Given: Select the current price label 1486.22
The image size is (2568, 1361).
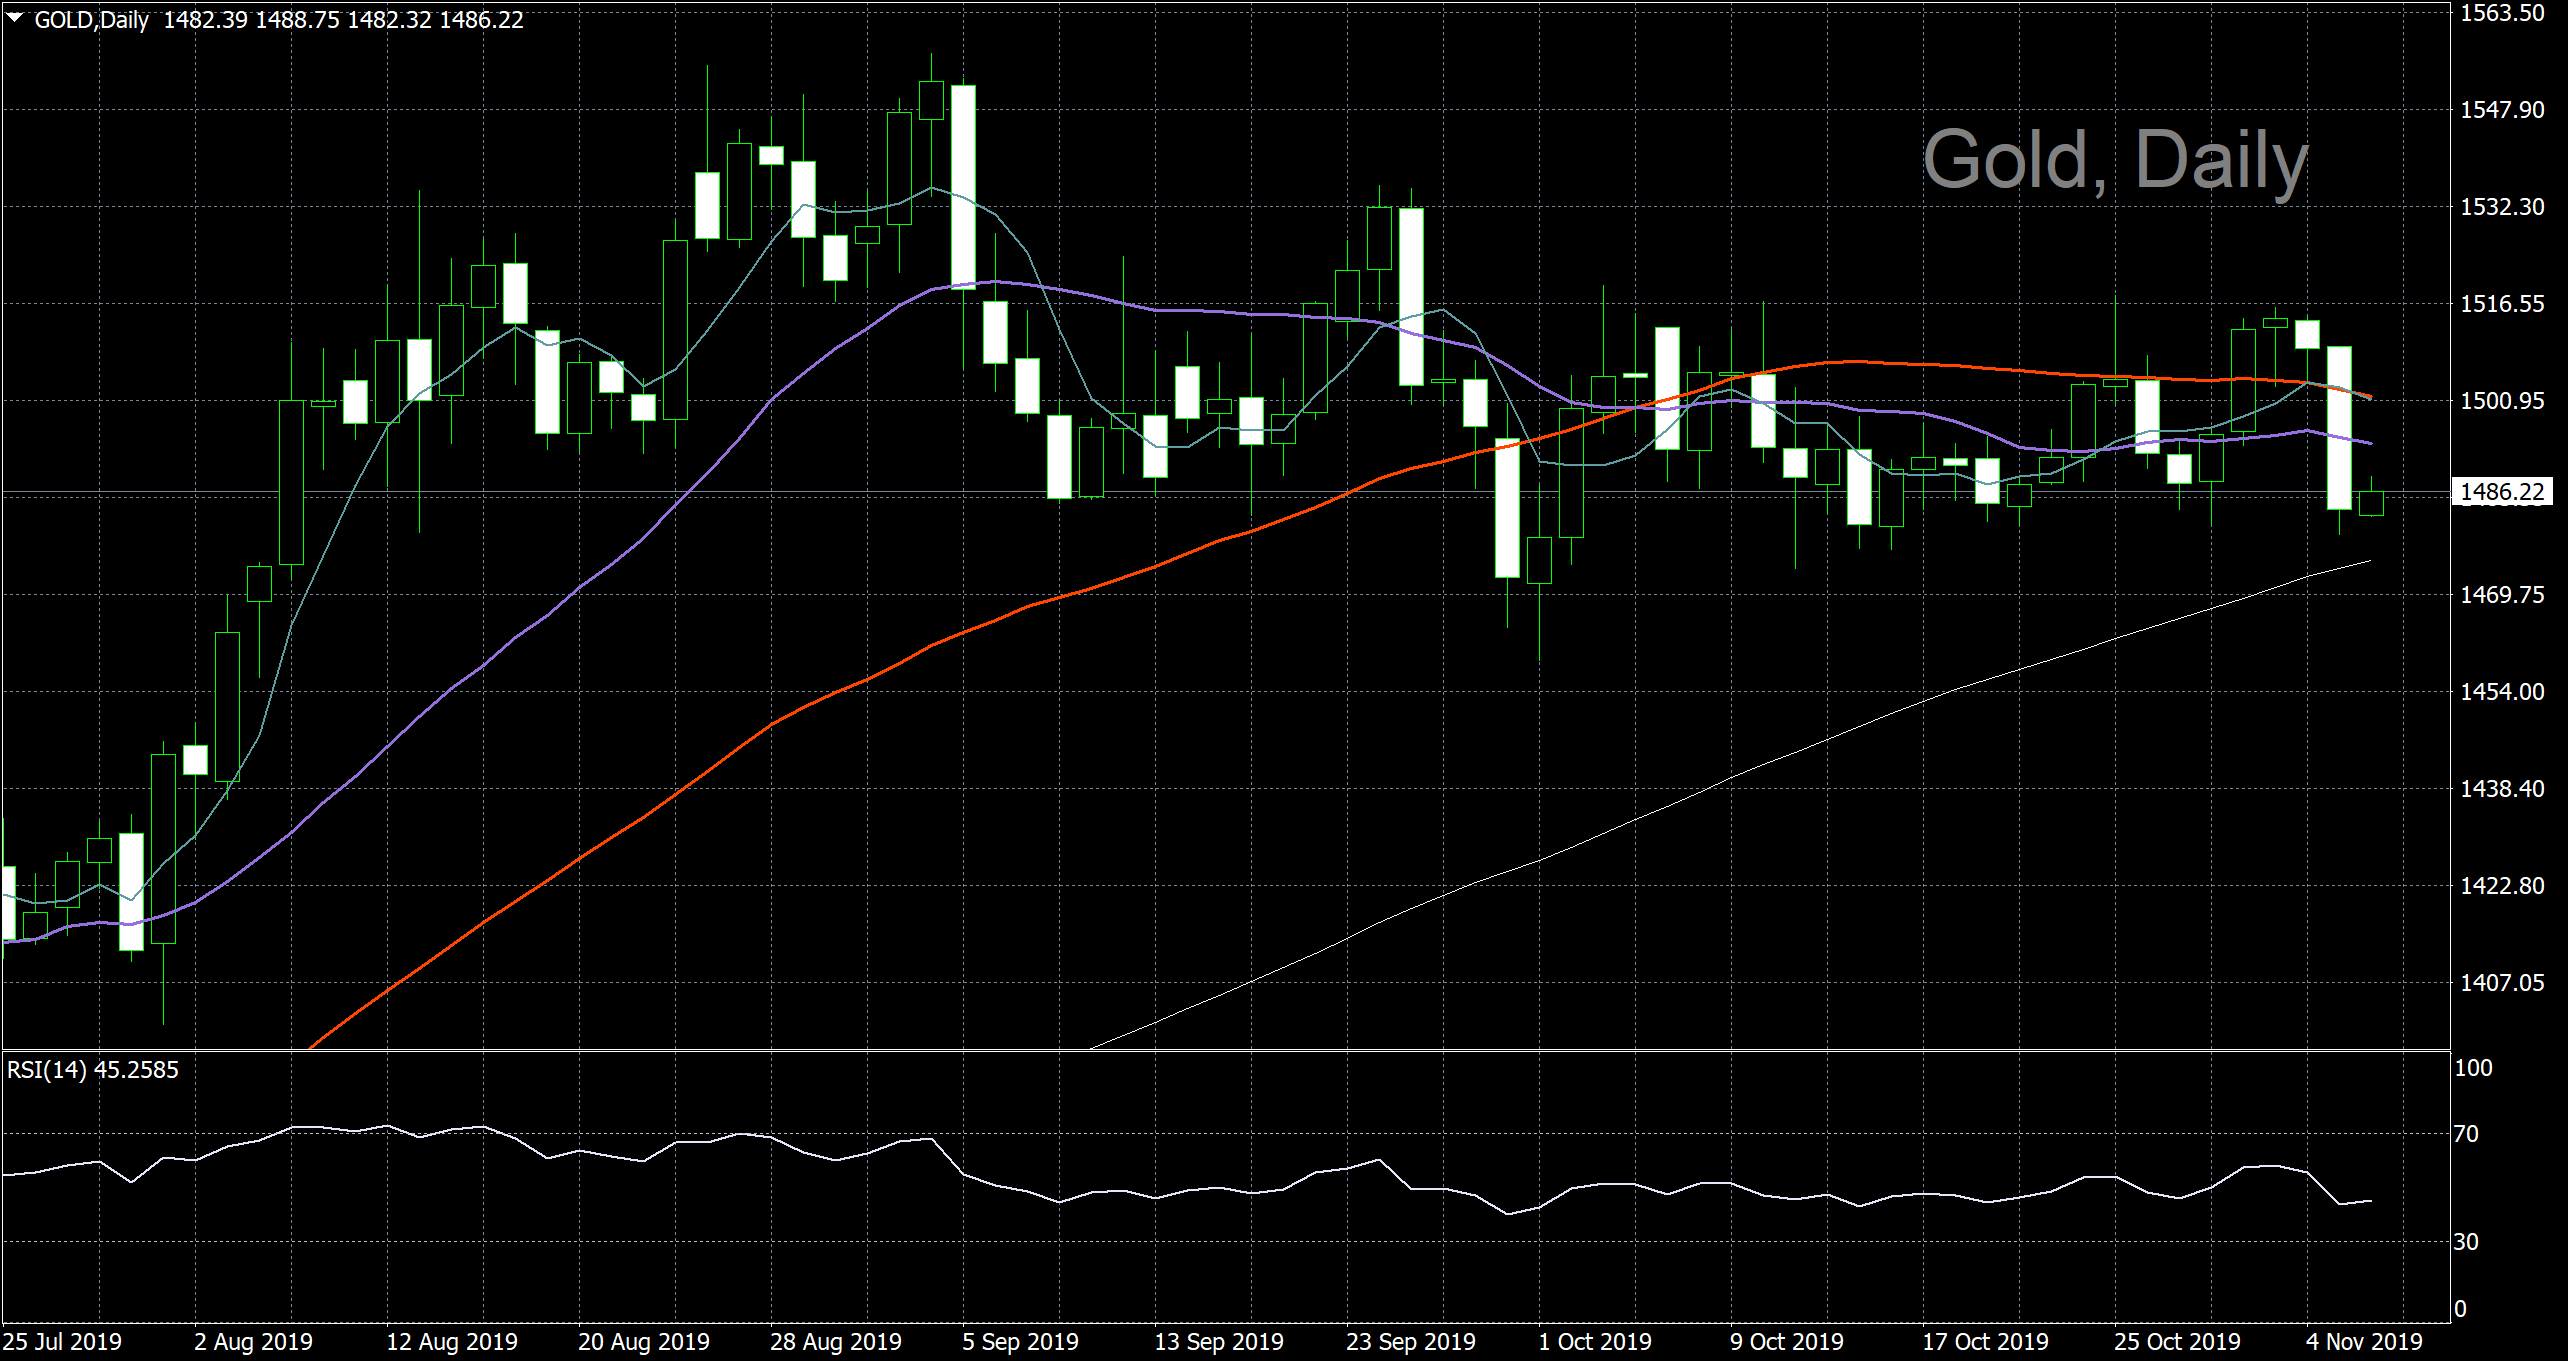Looking at the screenshot, I should click(x=2501, y=492).
